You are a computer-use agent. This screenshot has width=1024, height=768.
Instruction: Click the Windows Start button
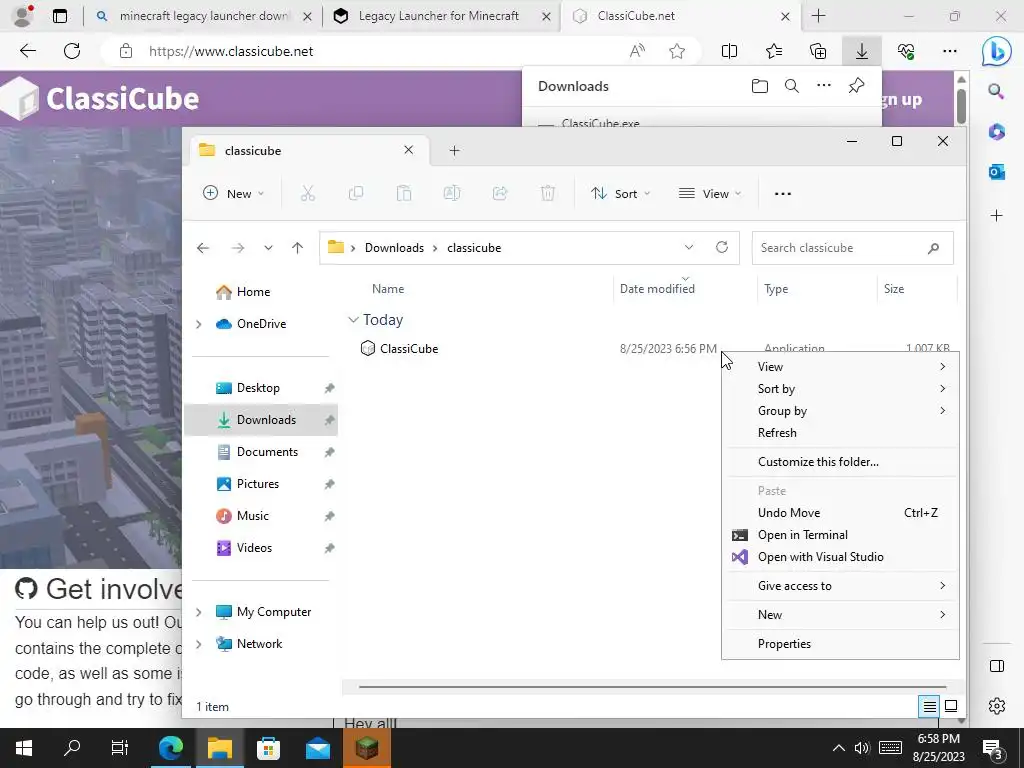pyautogui.click(x=24, y=748)
